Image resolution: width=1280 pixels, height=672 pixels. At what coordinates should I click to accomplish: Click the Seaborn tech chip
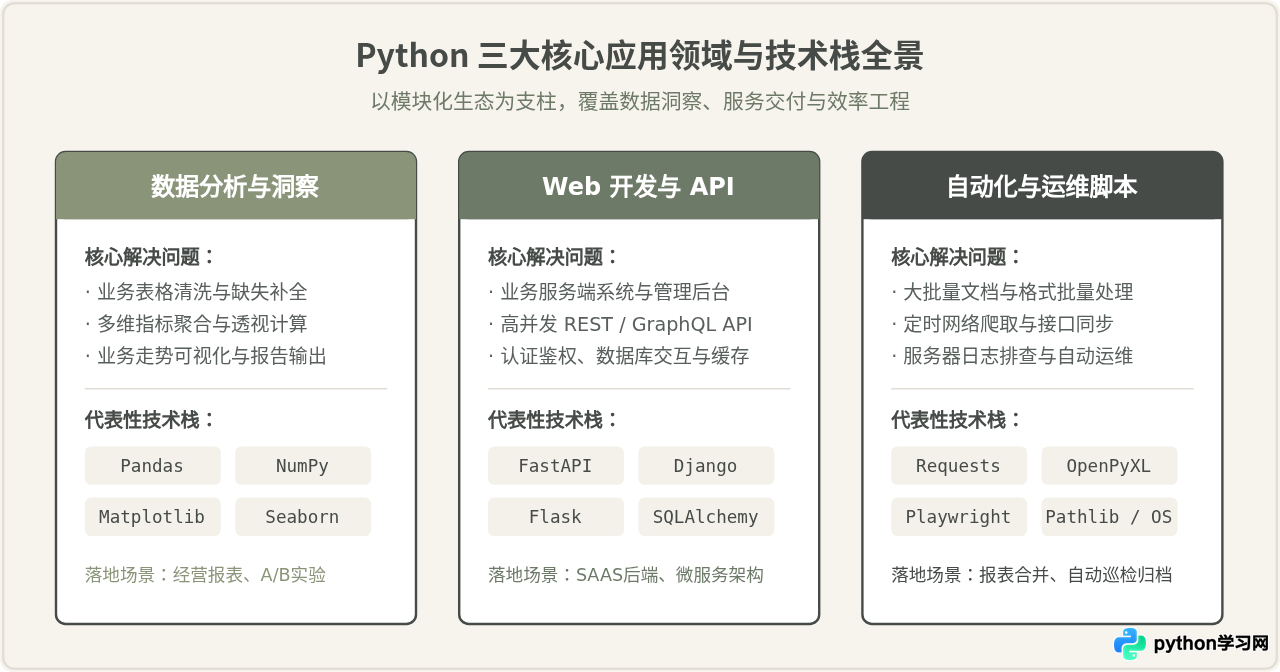click(x=303, y=517)
